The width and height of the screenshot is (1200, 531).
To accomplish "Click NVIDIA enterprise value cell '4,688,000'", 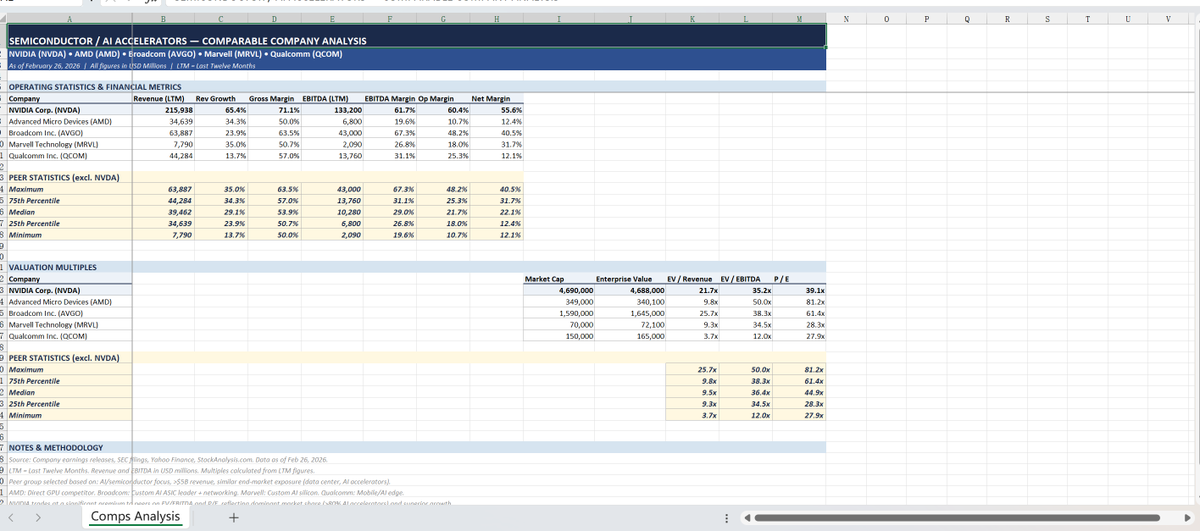I will [x=630, y=289].
